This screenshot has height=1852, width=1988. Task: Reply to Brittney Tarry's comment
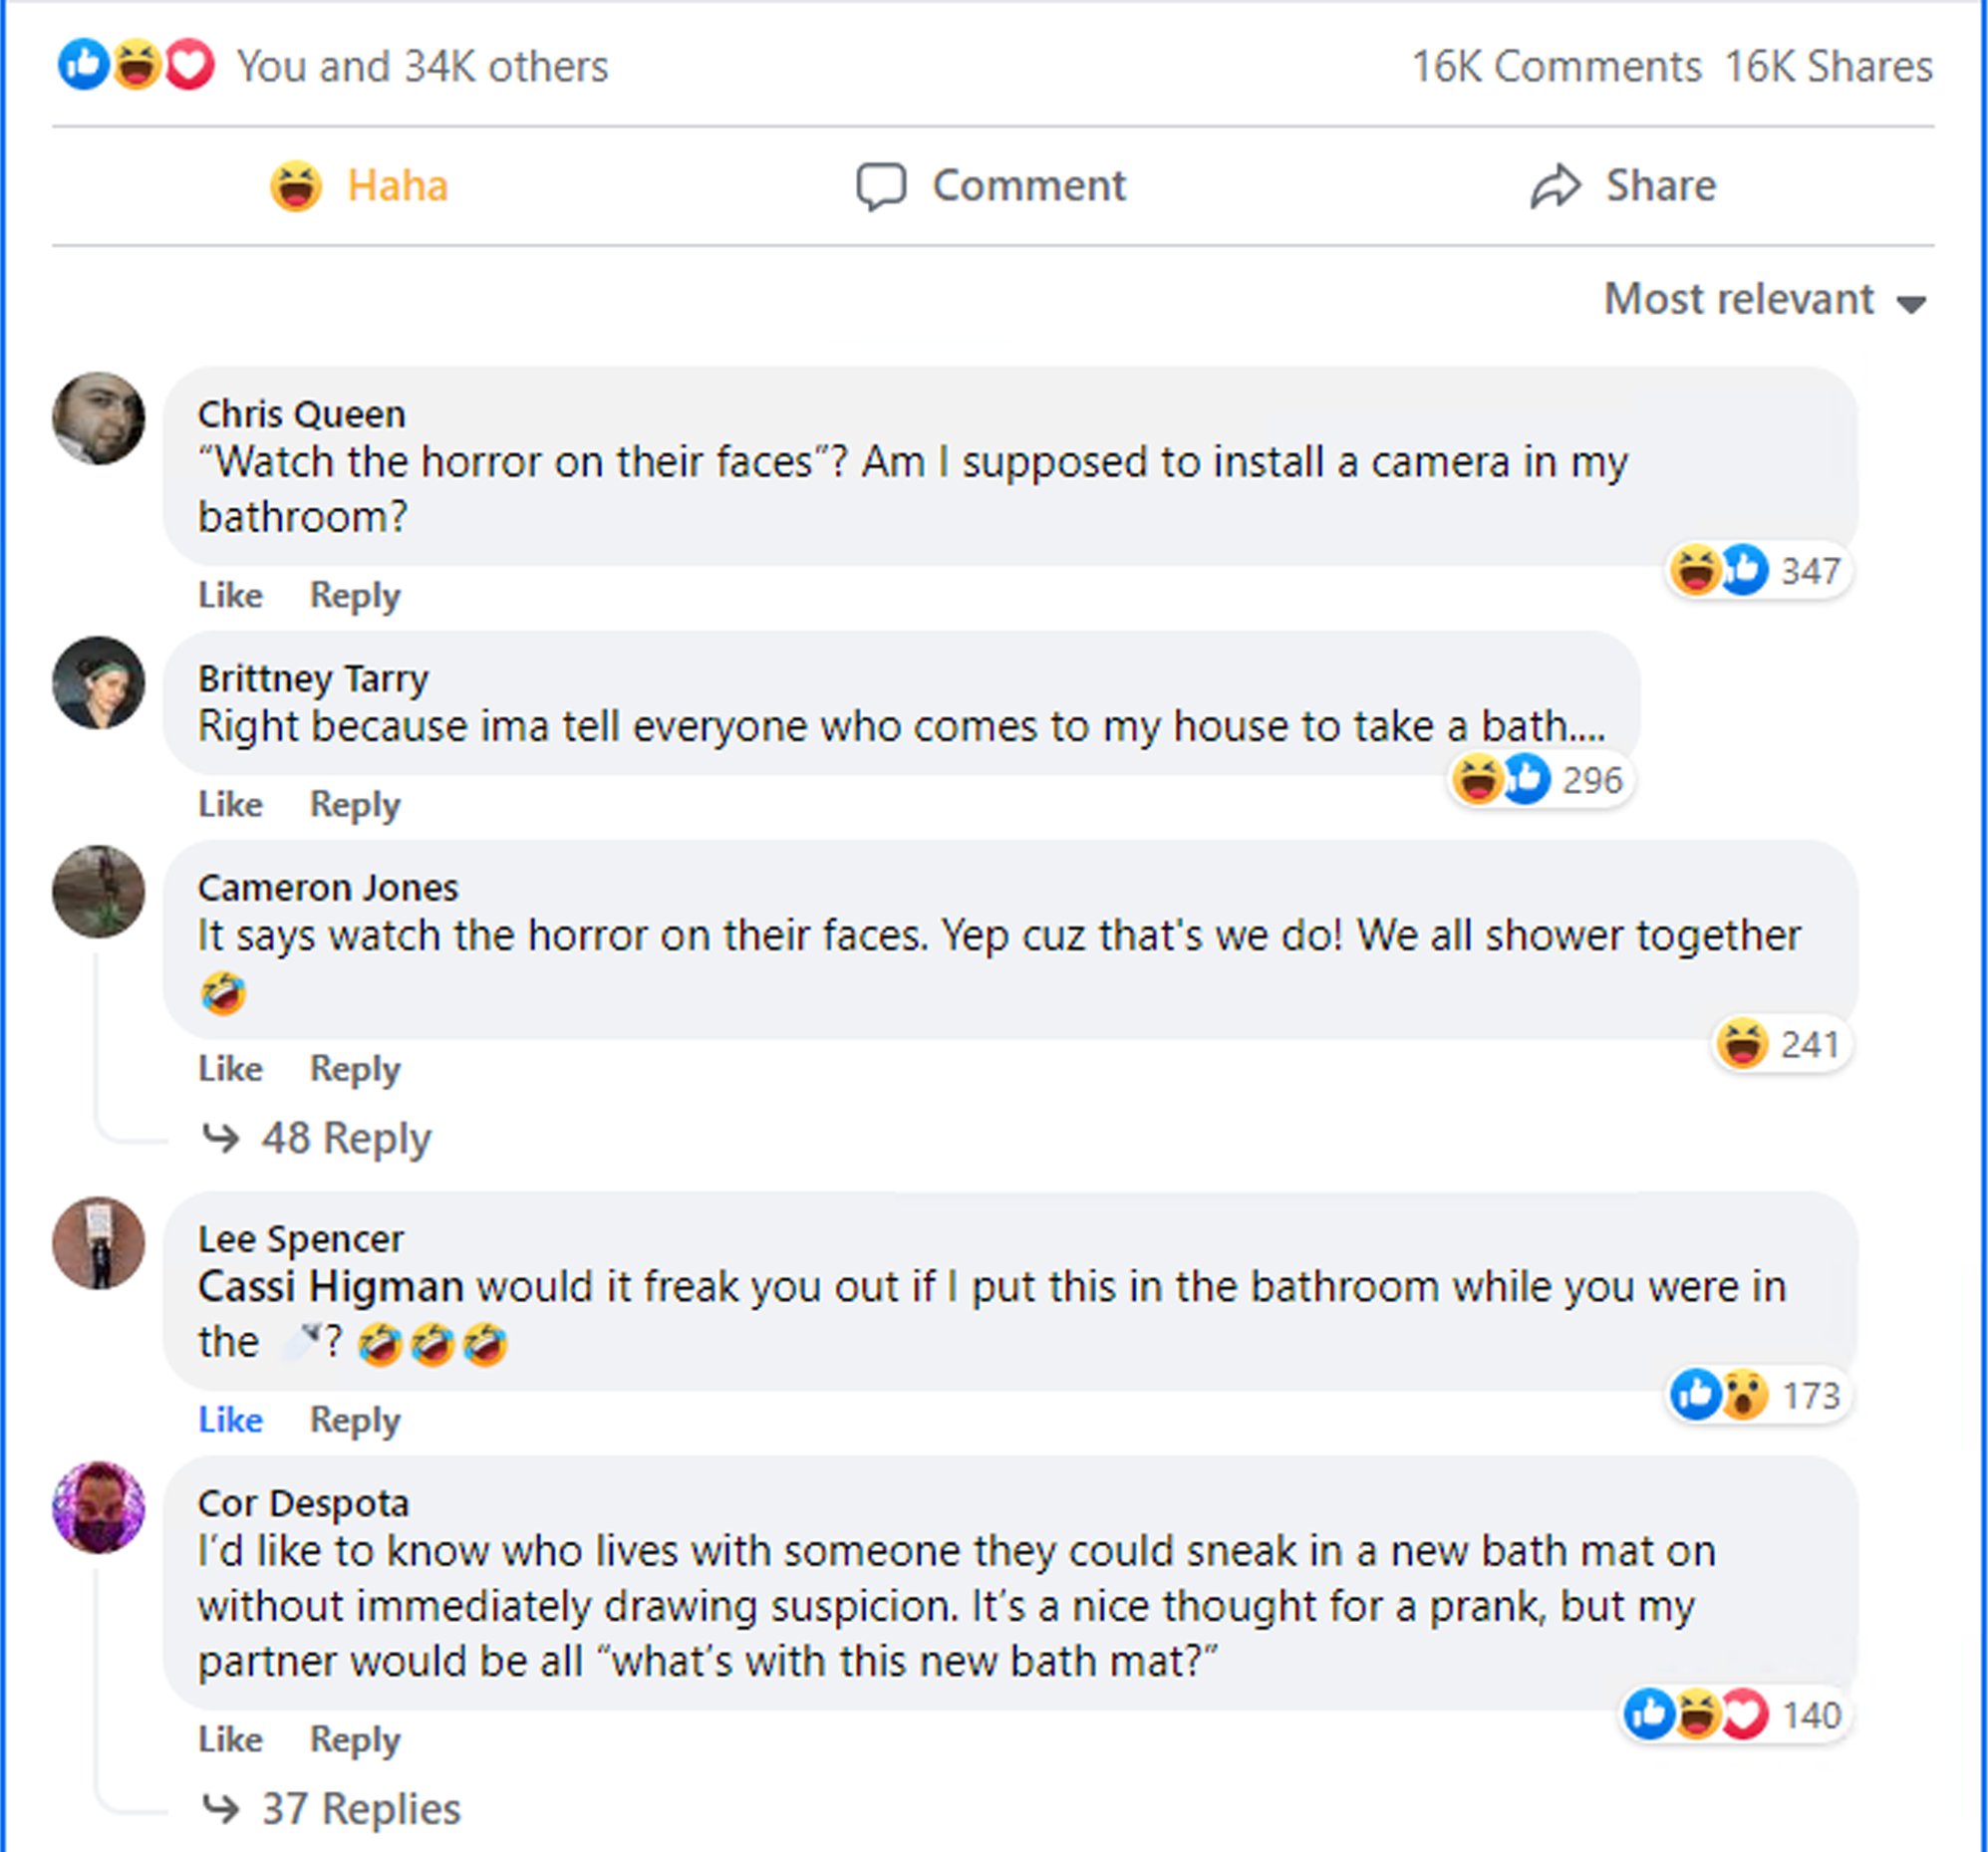tap(355, 804)
